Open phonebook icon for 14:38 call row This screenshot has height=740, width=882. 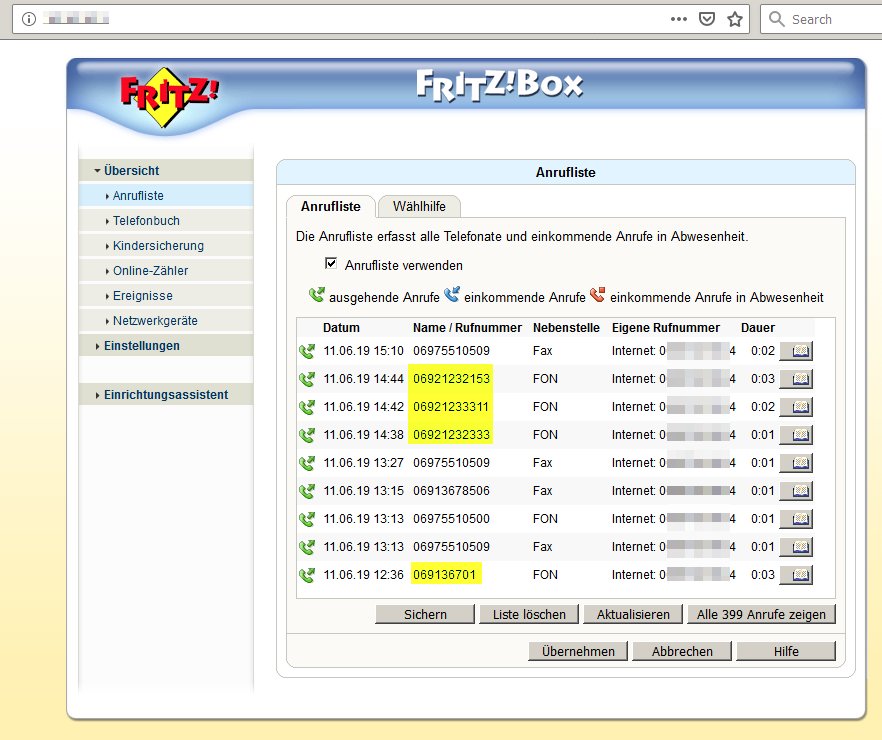(x=796, y=435)
